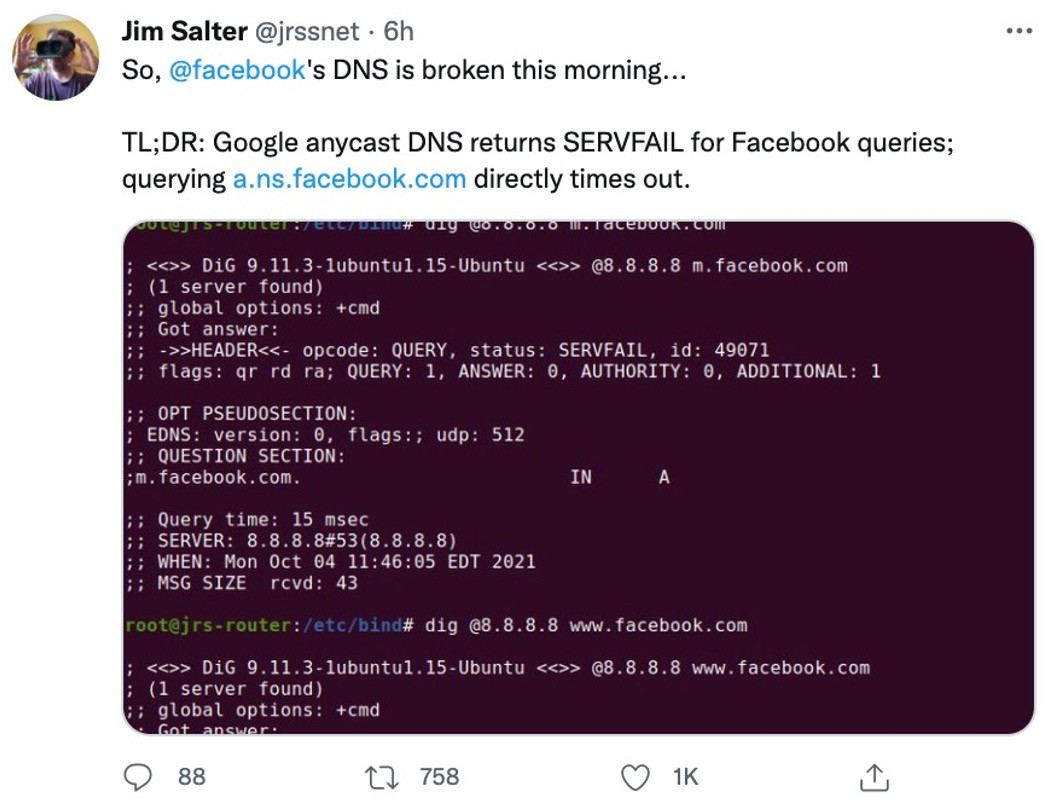Open Jim Salter's profile avatar
Viewport: 1062px width, 806px height.
click(56, 57)
